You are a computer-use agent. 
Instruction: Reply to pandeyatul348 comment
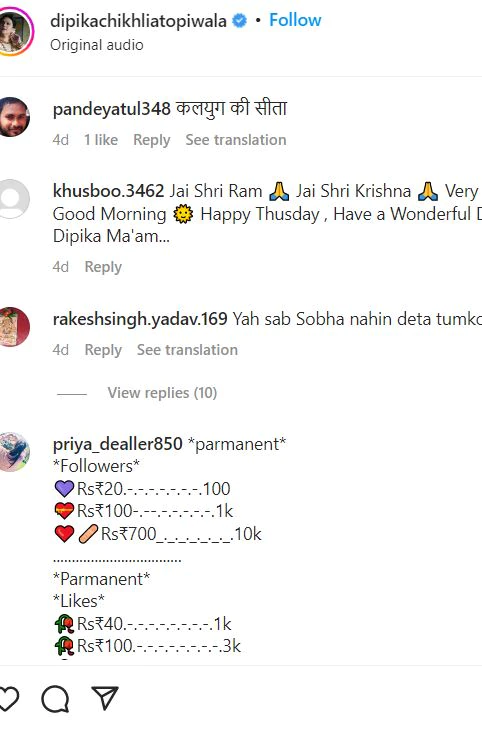(152, 139)
